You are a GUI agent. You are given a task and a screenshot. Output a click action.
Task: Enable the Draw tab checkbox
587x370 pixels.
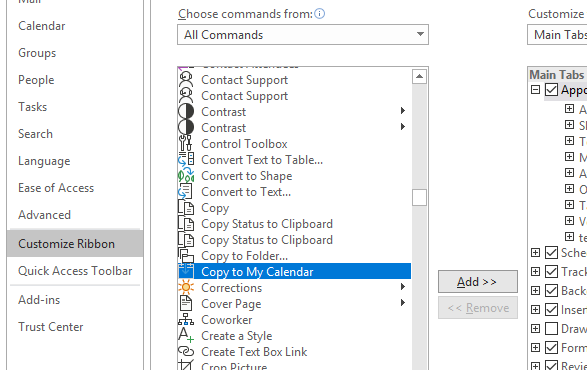click(x=551, y=329)
